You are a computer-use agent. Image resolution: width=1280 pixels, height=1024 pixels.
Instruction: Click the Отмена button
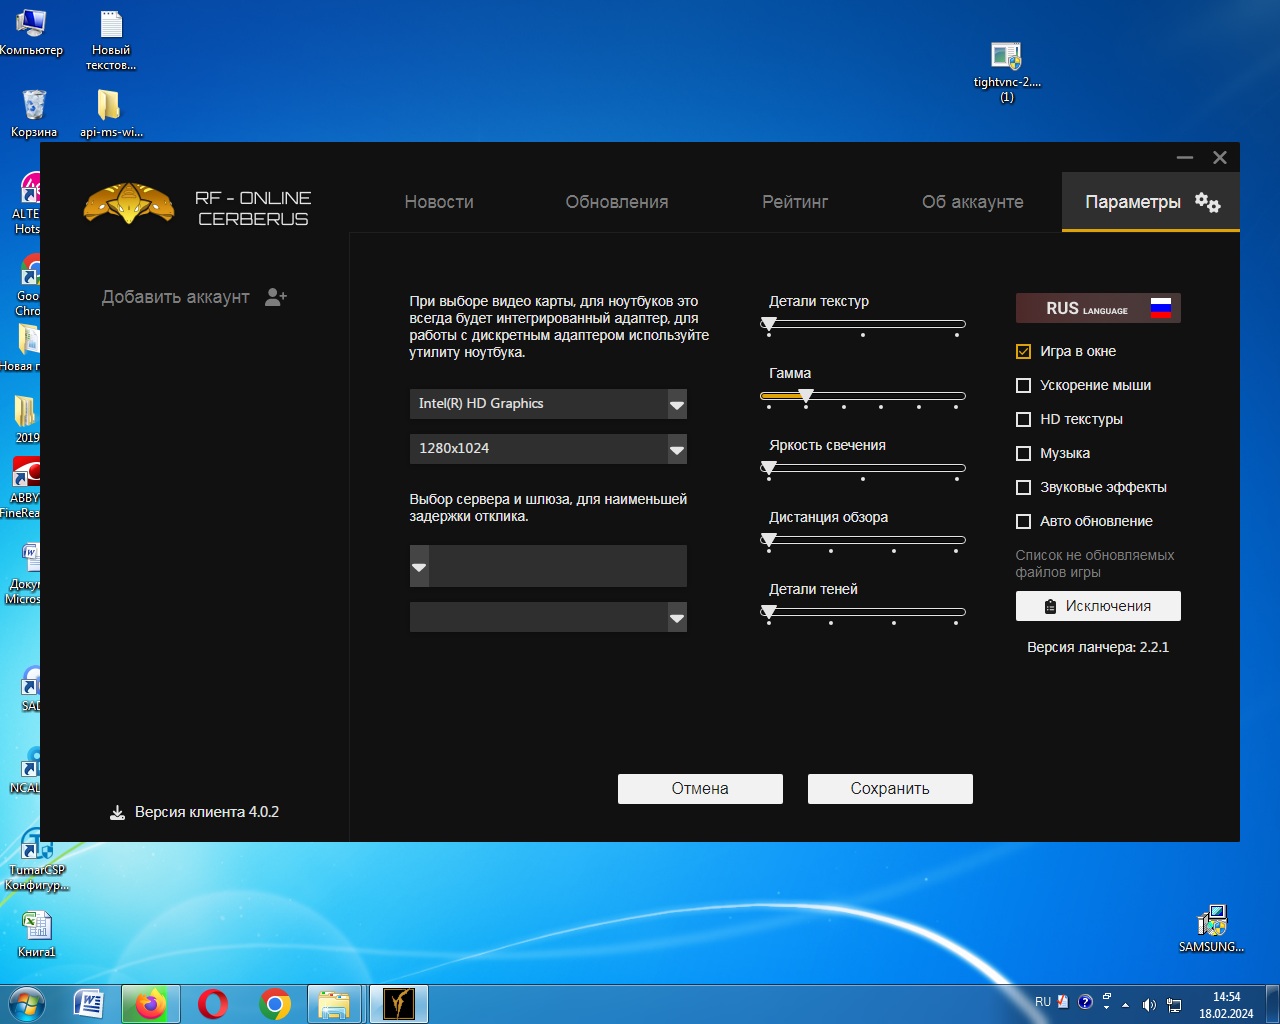point(700,789)
